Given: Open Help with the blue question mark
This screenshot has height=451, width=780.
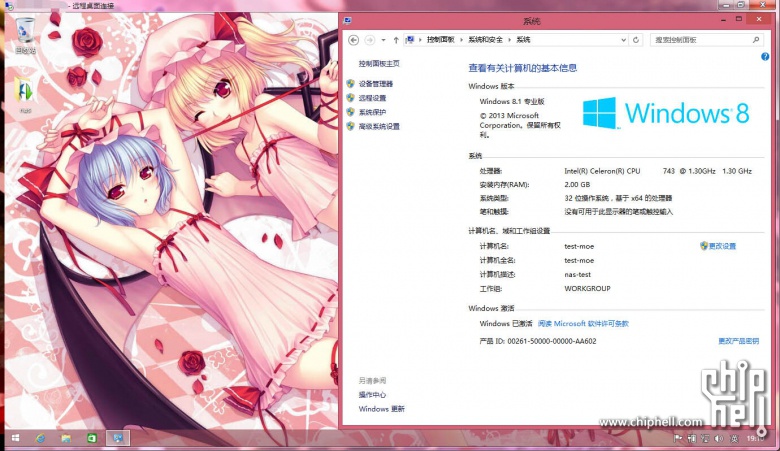Looking at the screenshot, I should pyautogui.click(x=765, y=57).
